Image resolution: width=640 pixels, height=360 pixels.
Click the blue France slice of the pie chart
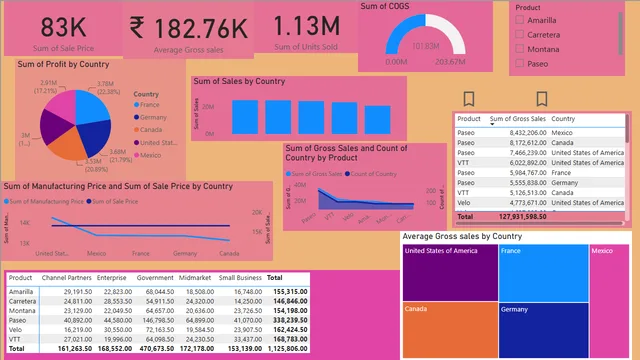click(x=90, y=107)
